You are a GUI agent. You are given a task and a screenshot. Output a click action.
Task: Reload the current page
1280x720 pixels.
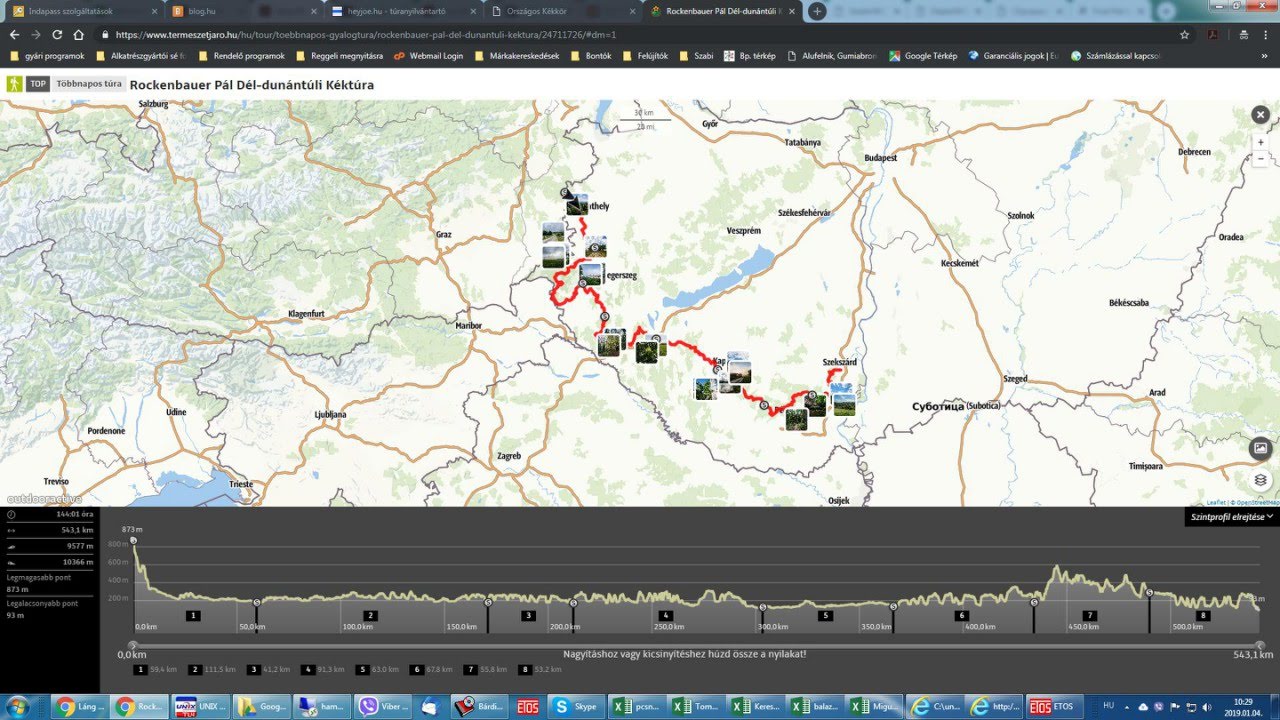pos(57,34)
